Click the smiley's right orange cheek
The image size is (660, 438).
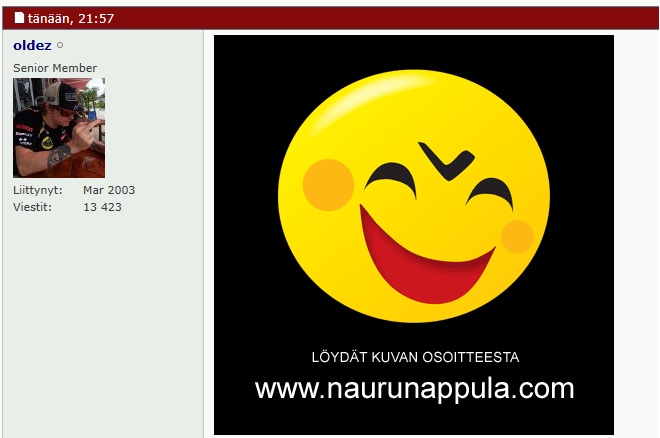tap(517, 236)
